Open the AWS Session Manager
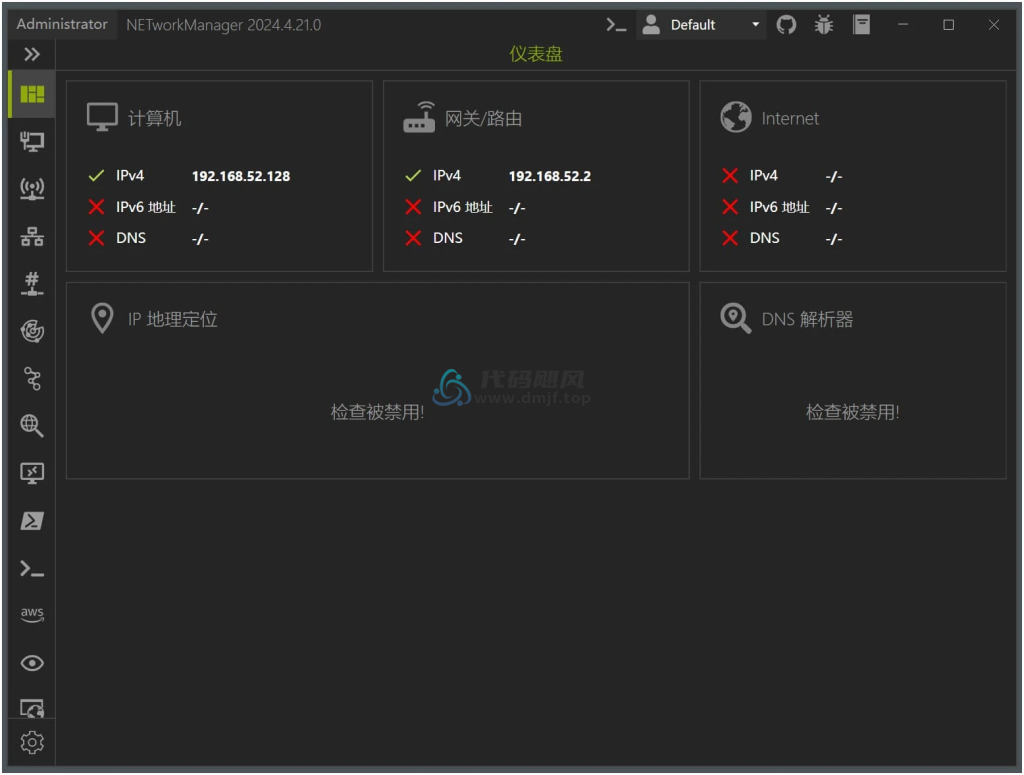Image resolution: width=1024 pixels, height=775 pixels. point(32,614)
